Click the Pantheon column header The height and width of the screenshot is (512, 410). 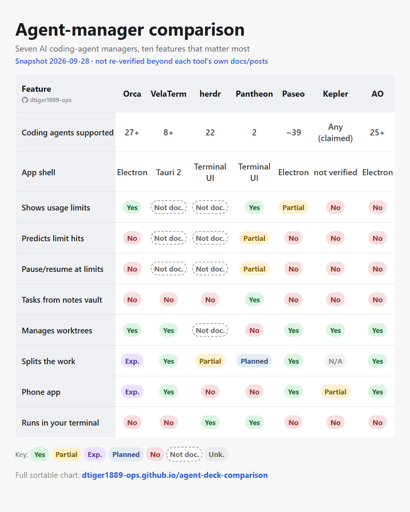coord(254,94)
